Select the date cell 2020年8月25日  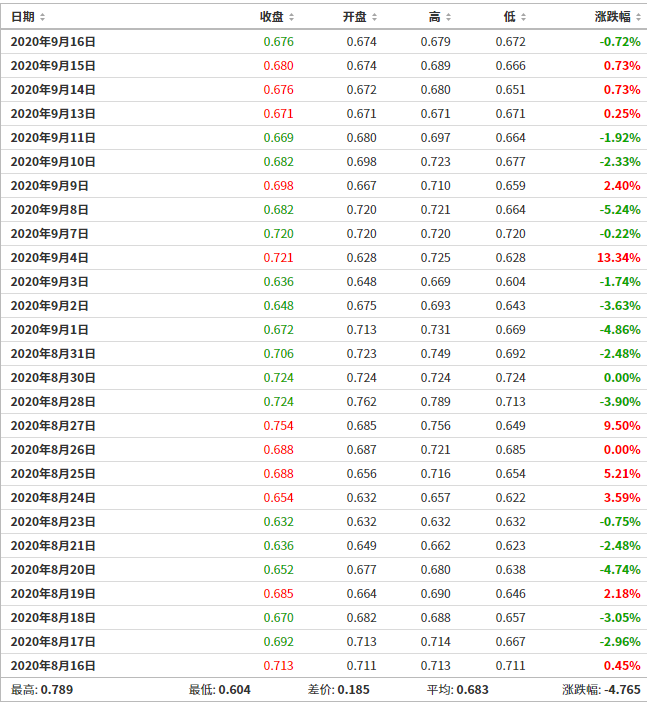tap(53, 474)
